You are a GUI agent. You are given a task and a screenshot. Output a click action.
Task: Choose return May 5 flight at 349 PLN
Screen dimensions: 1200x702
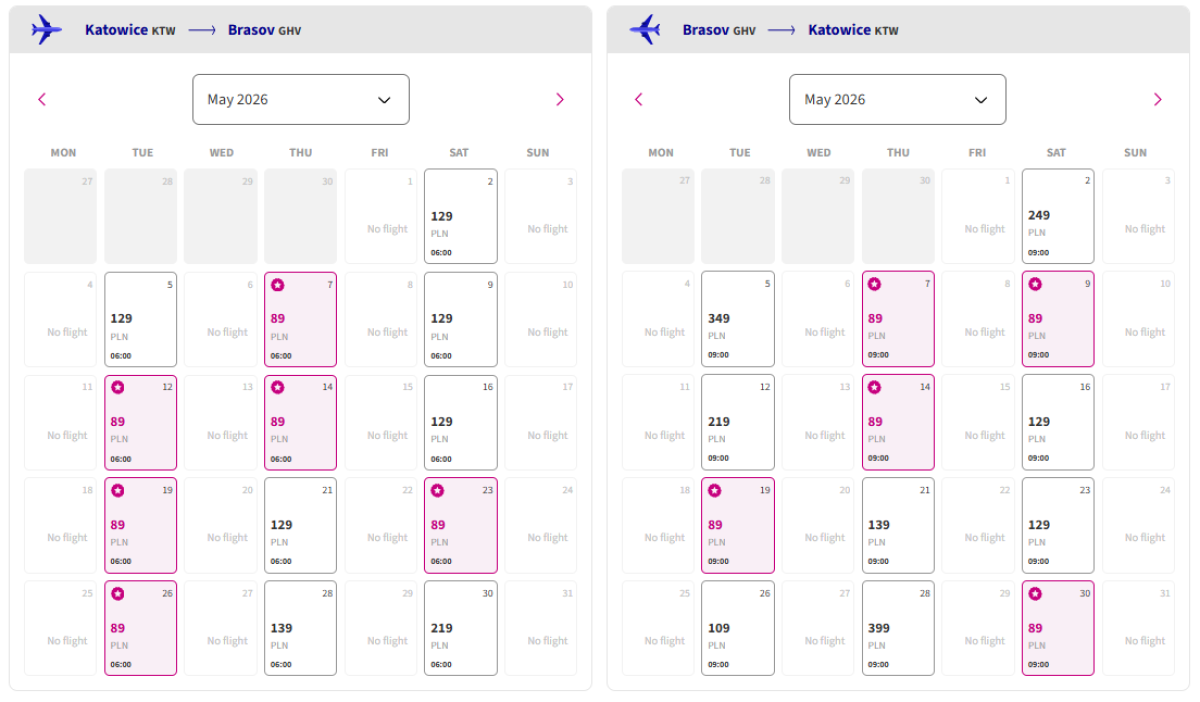point(737,319)
